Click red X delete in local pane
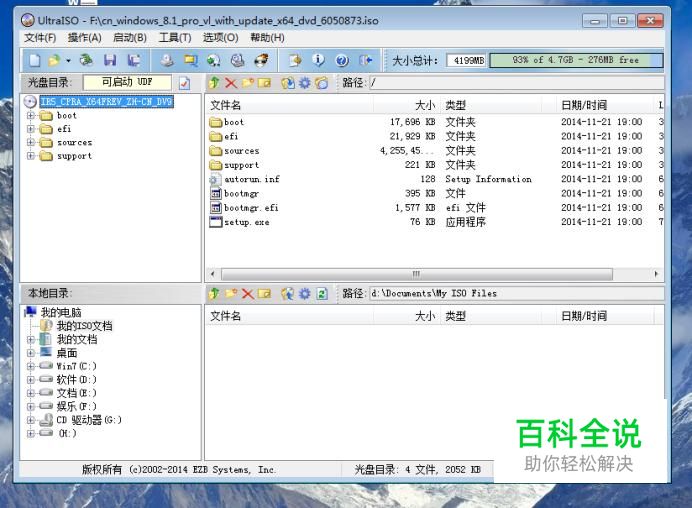The image size is (692, 508). [x=248, y=294]
